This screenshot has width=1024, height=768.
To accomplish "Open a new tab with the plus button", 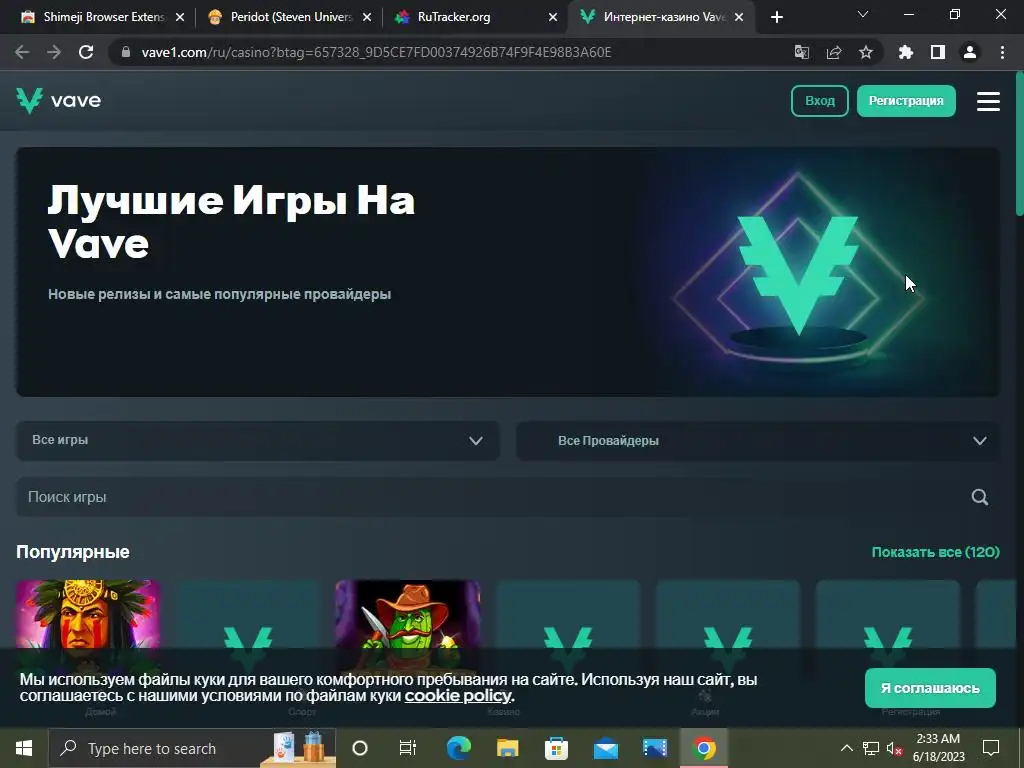I will [776, 18].
